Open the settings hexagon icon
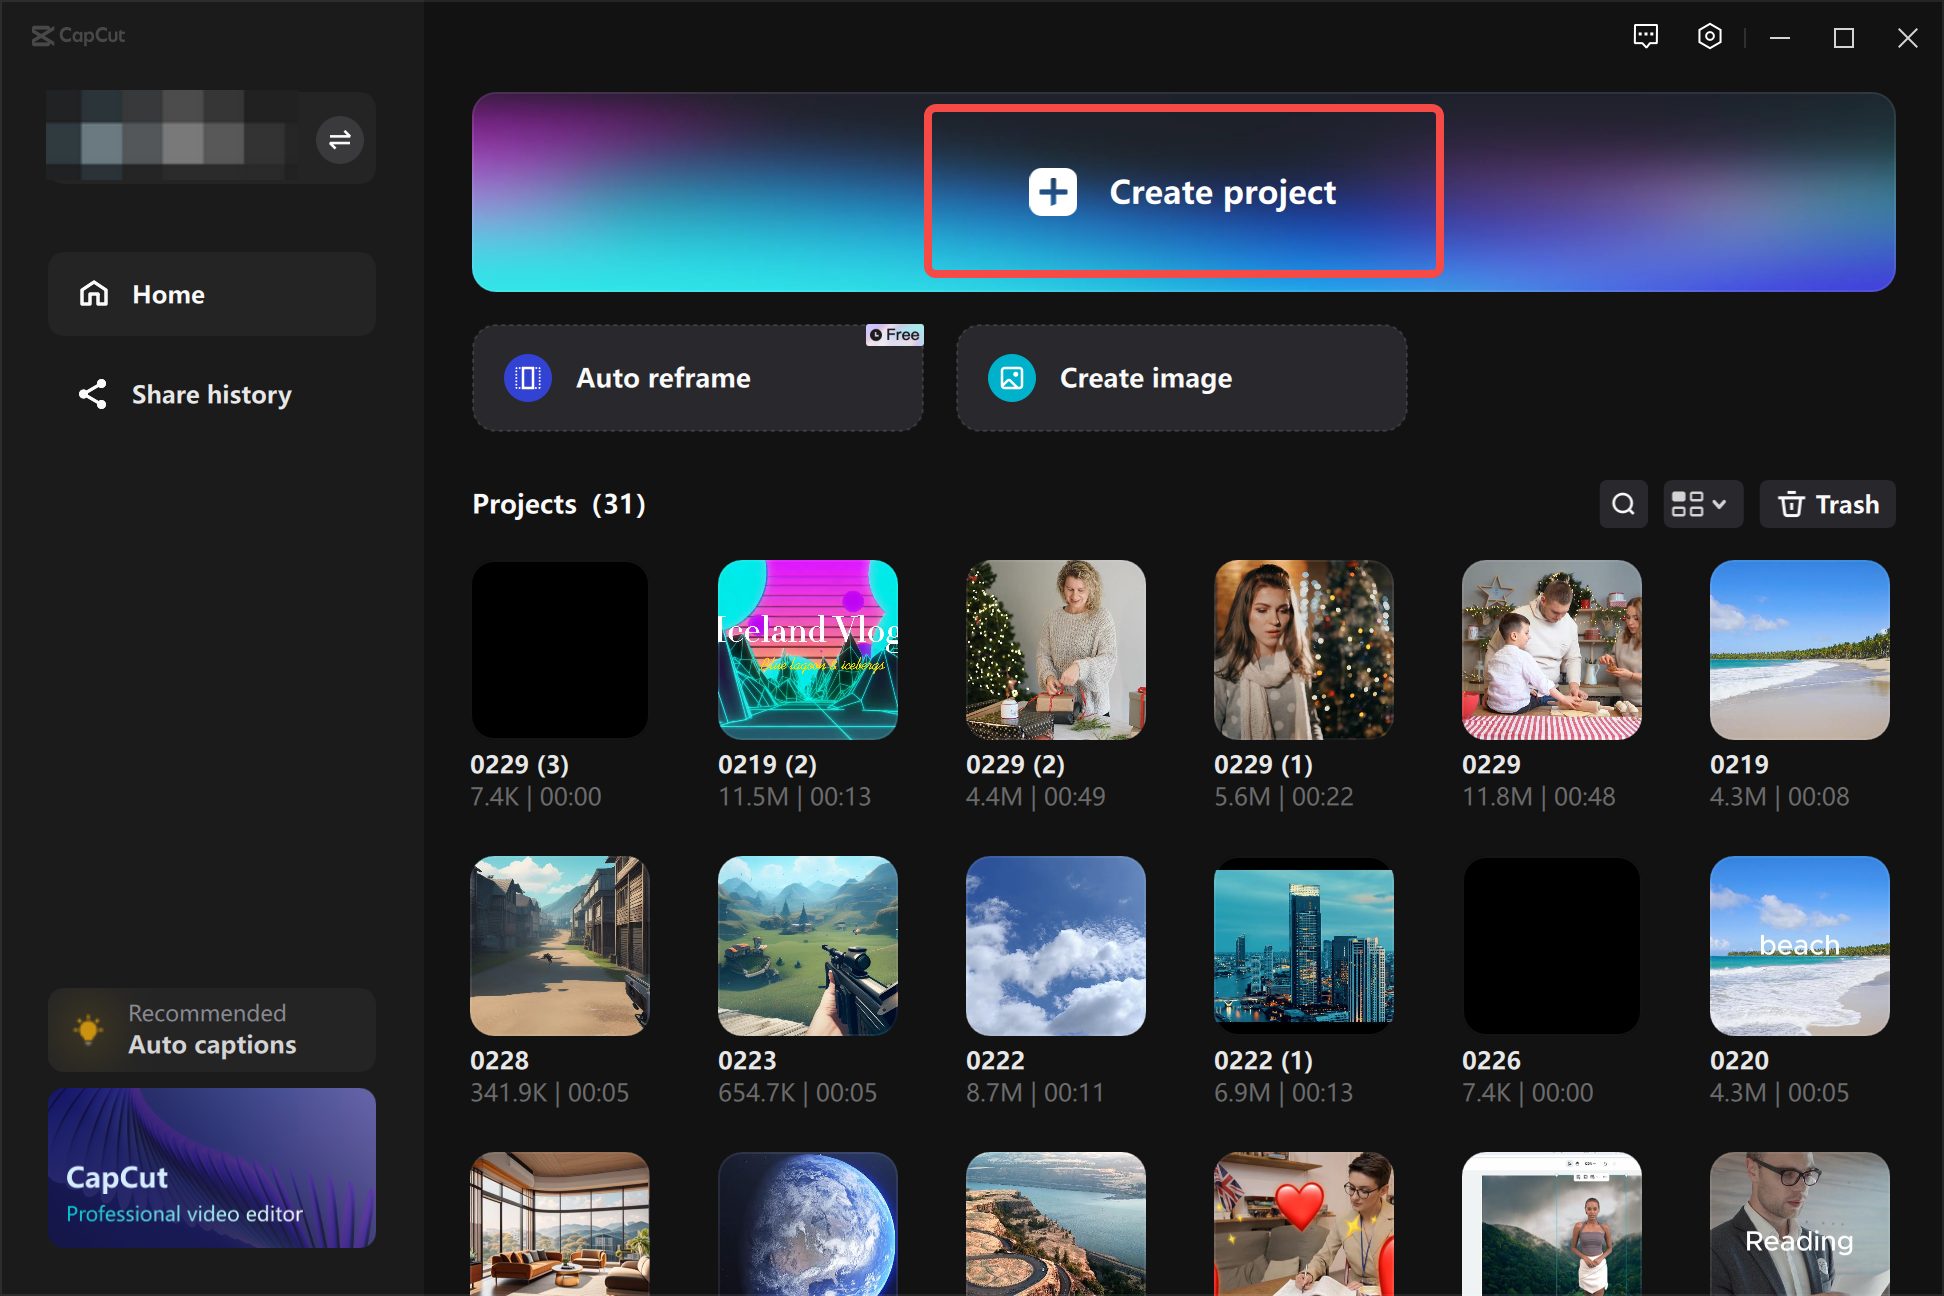 click(x=1710, y=37)
